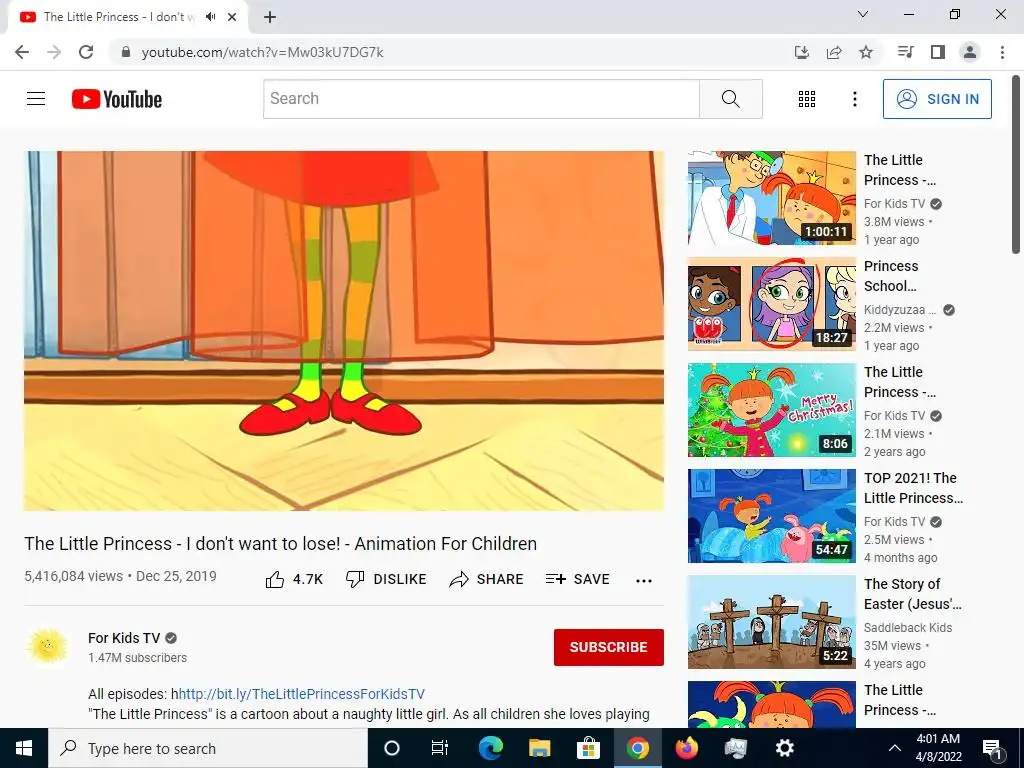Toggle Chrome side panel

(938, 52)
